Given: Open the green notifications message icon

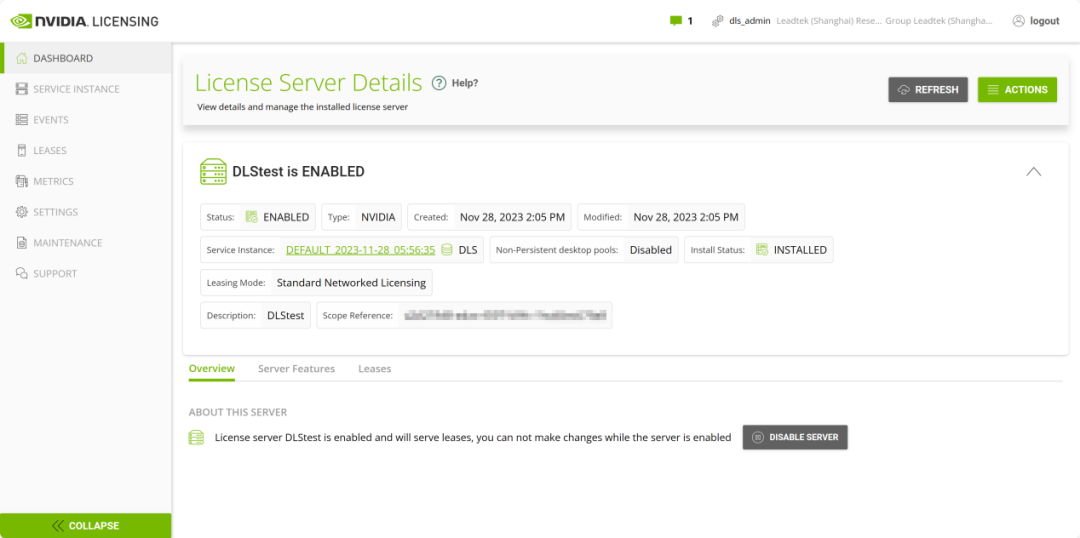Looking at the screenshot, I should click(x=676, y=21).
